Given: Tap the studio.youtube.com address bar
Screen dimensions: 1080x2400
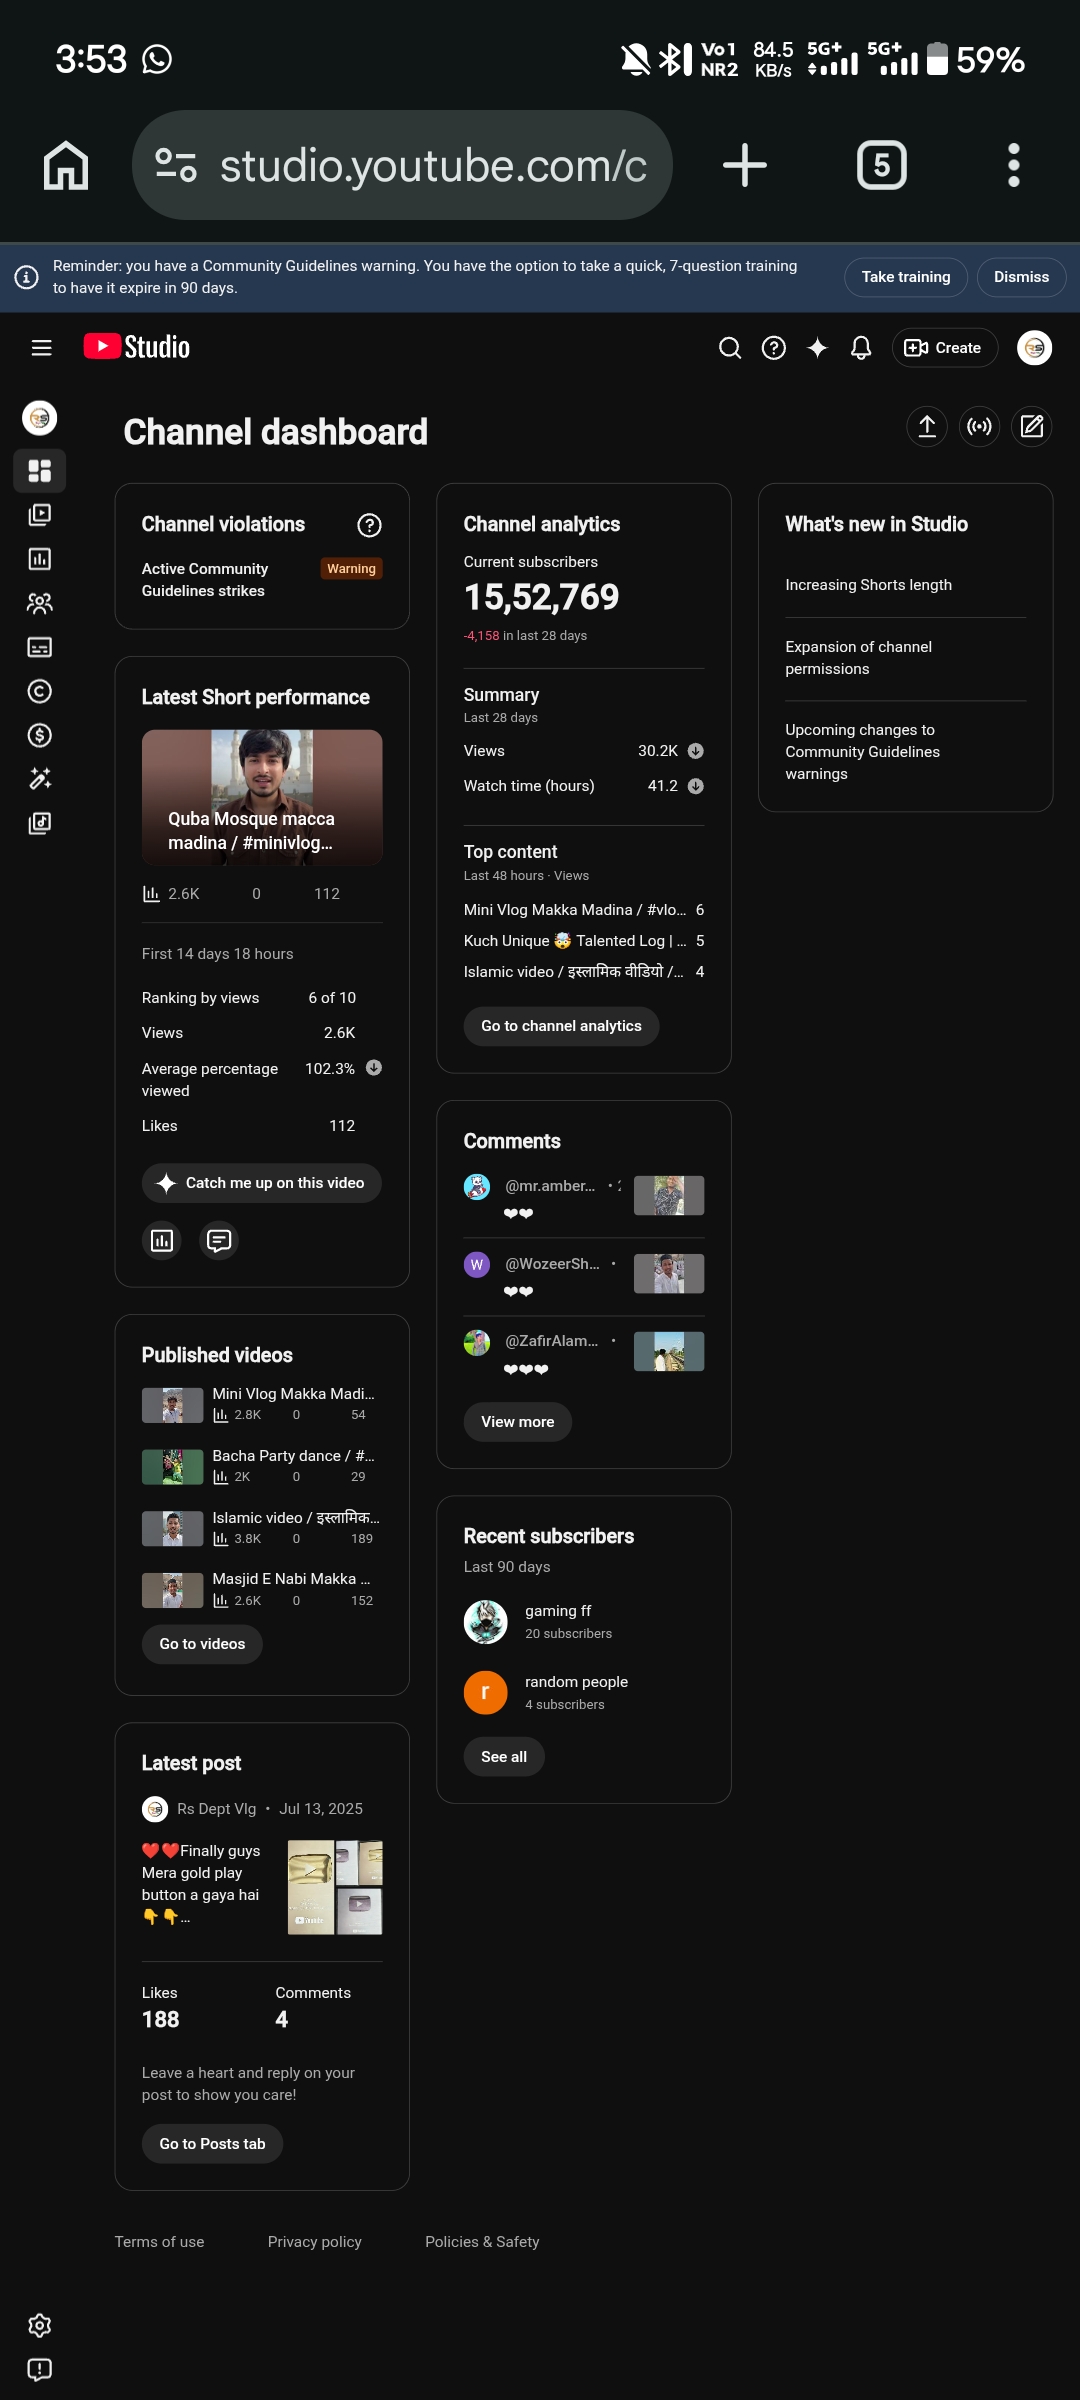Looking at the screenshot, I should point(402,165).
